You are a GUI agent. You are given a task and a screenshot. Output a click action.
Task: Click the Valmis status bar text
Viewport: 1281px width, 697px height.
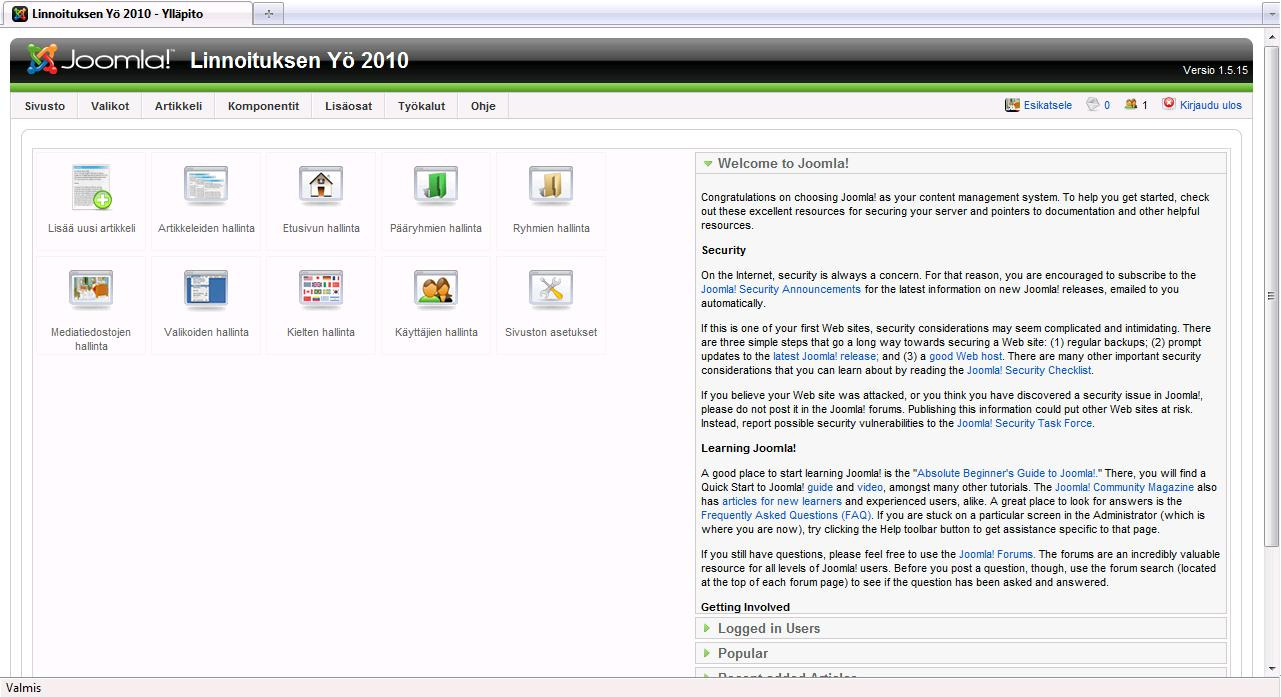point(24,688)
